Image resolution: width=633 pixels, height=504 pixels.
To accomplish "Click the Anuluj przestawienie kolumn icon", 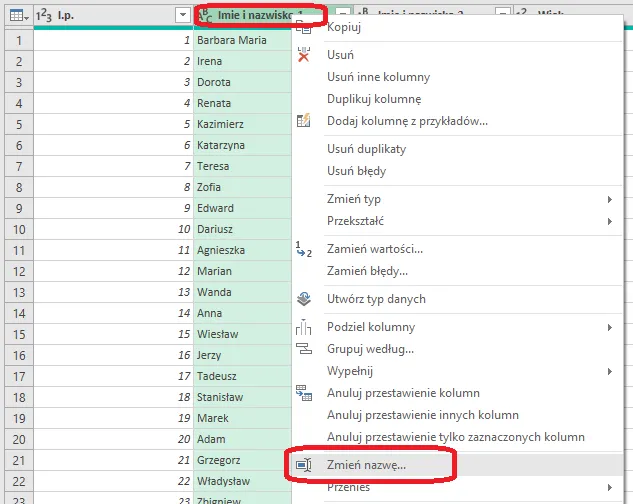I will (x=305, y=393).
